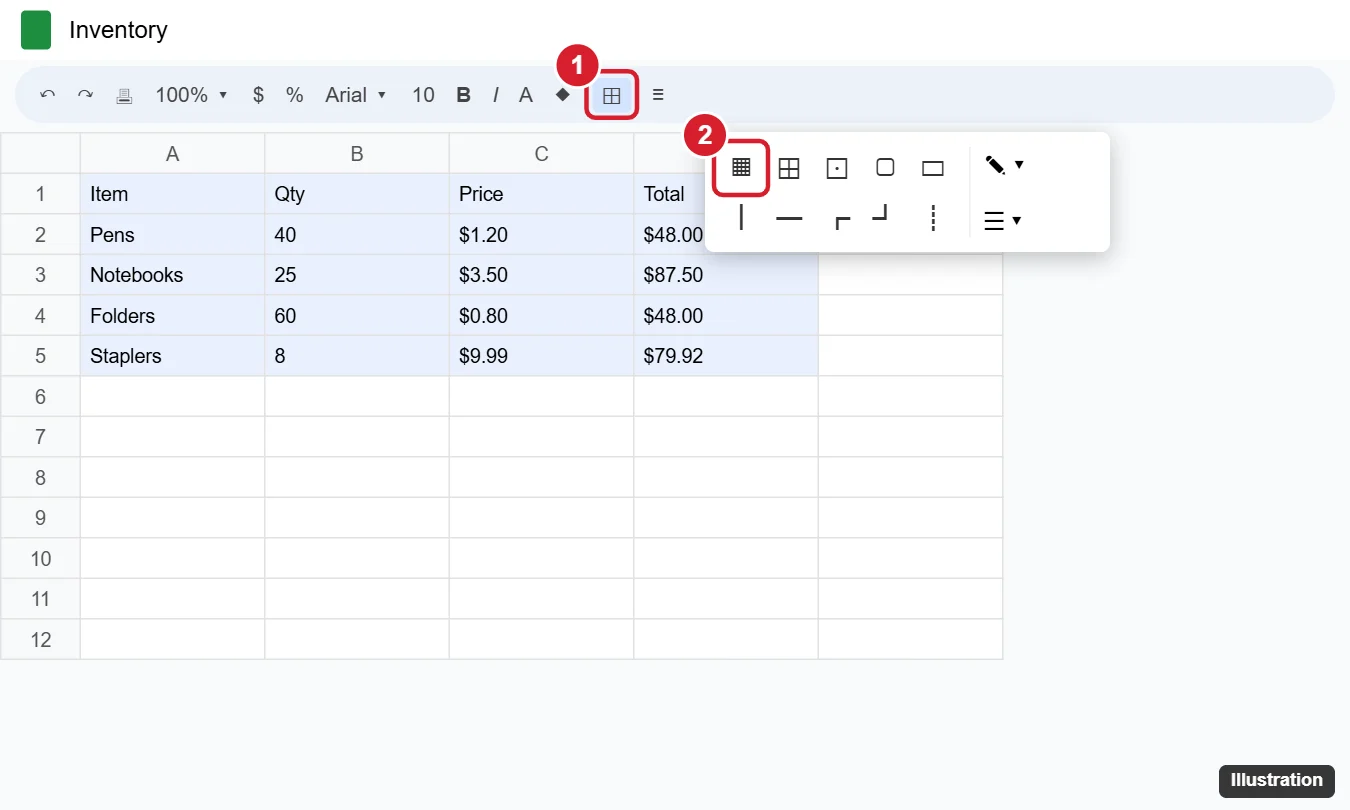Toggle bold formatting
This screenshot has height=810, width=1350.
click(x=463, y=95)
